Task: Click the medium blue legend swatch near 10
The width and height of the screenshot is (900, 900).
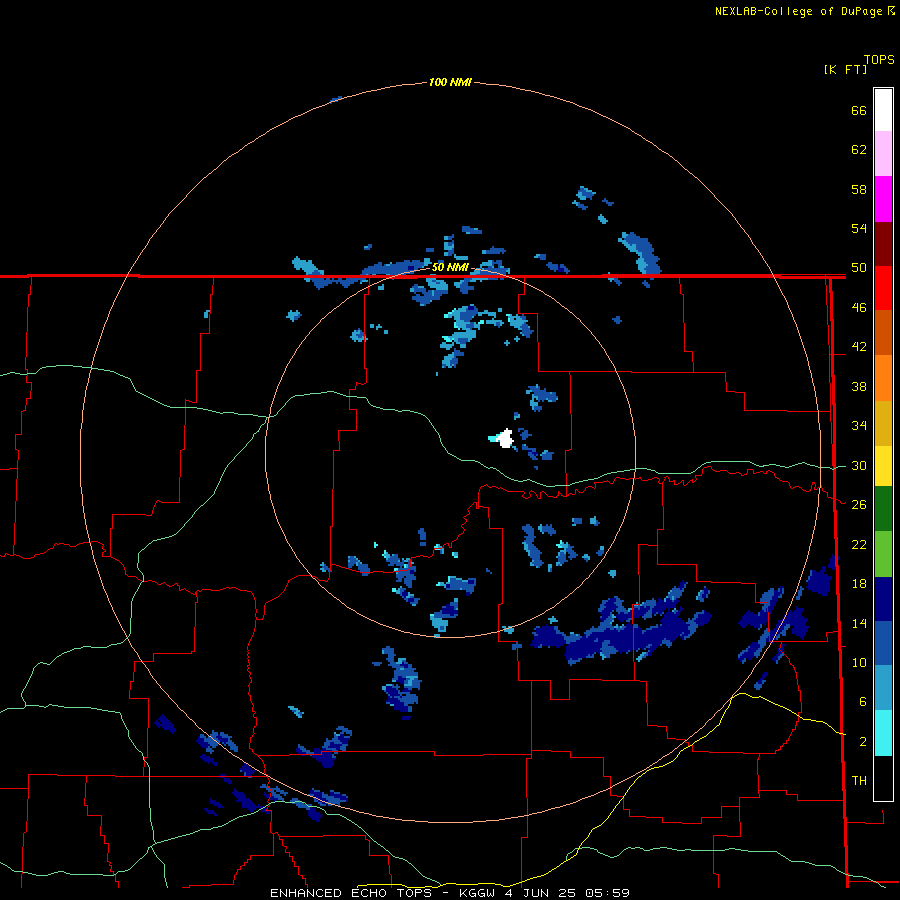Action: pos(883,643)
